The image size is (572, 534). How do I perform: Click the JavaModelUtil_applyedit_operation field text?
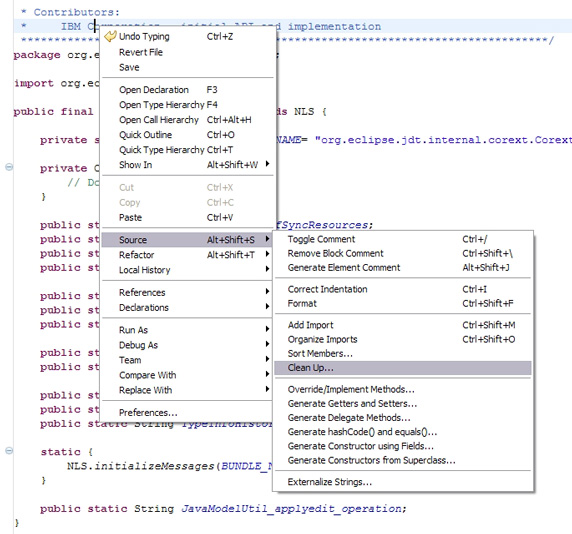pyautogui.click(x=291, y=509)
